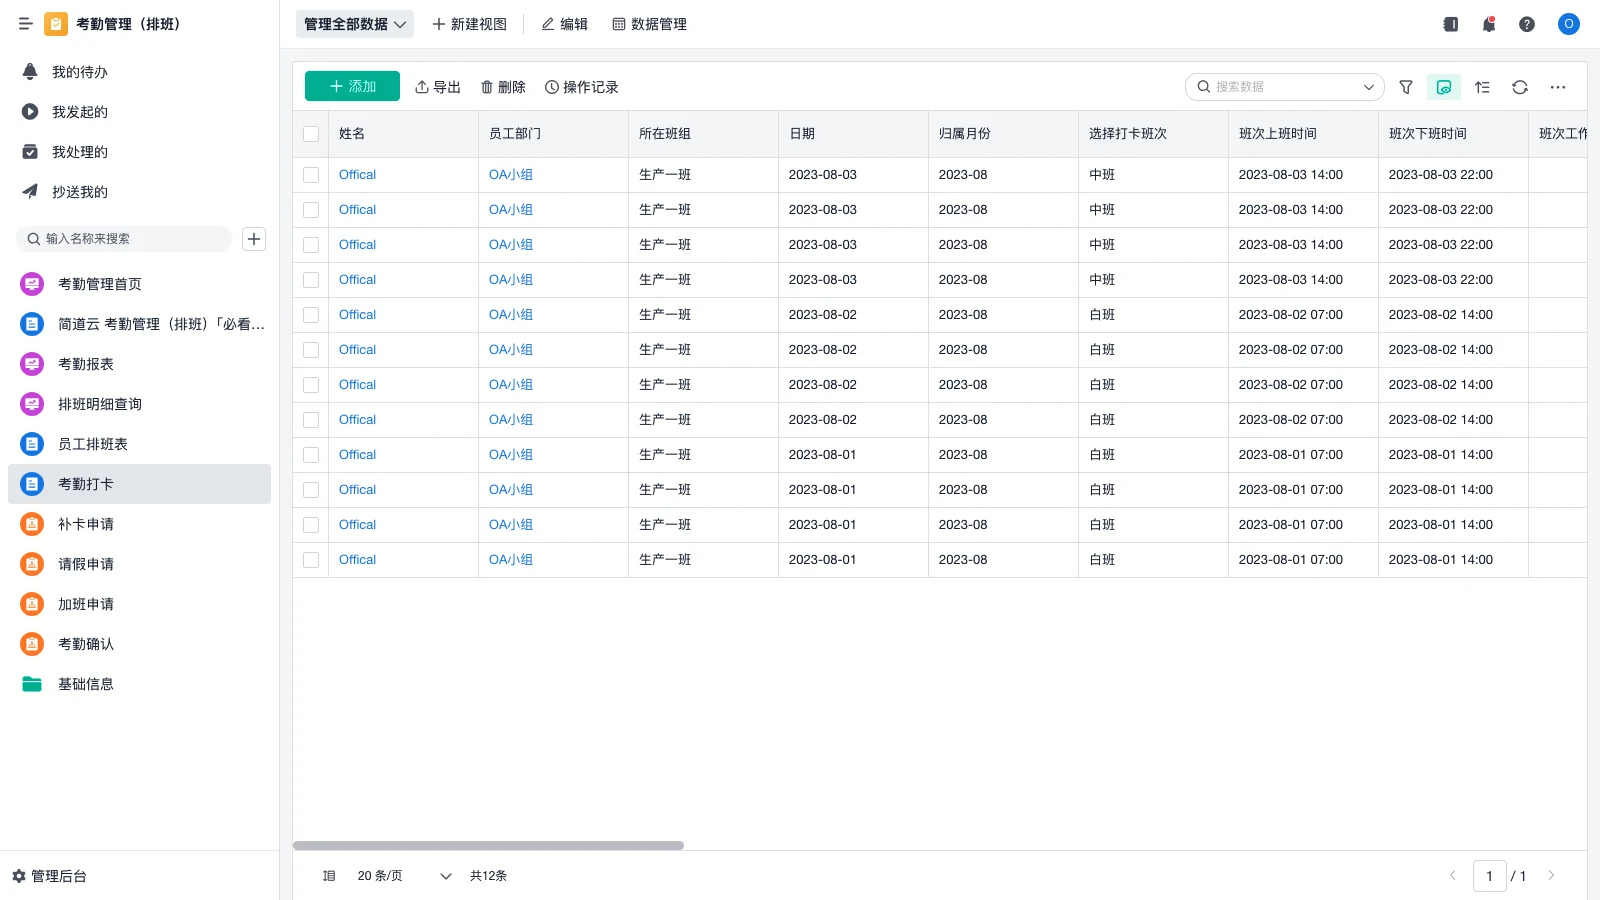Click the horizontal scrollbar under the table
Screen dimensions: 1600x900
(488, 846)
